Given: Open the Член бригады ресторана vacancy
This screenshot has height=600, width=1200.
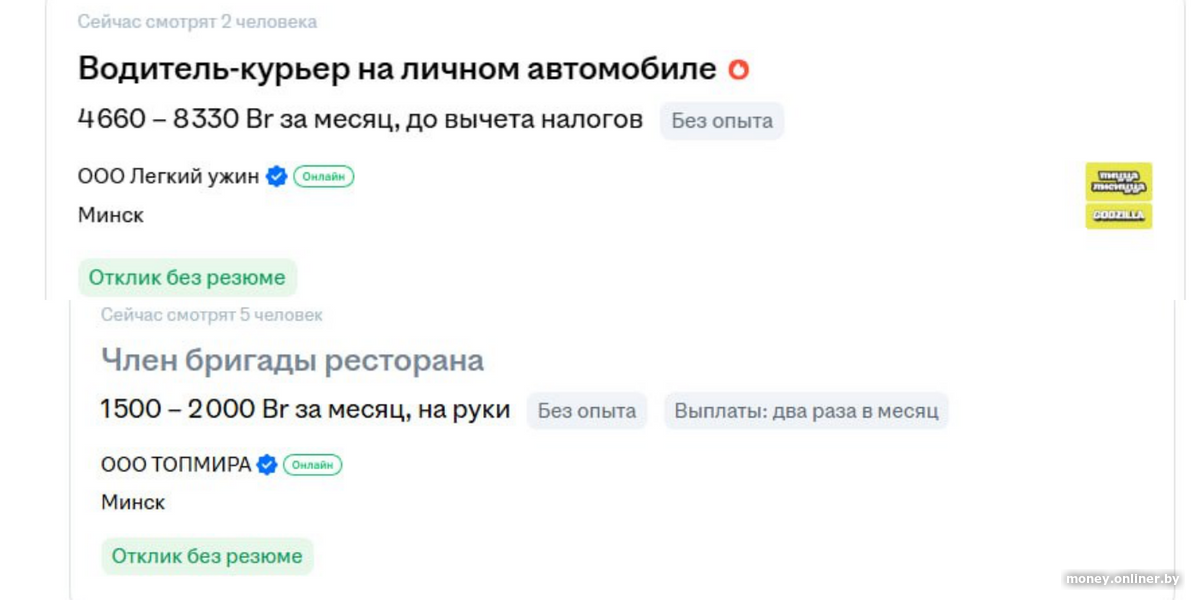Looking at the screenshot, I should [x=292, y=360].
